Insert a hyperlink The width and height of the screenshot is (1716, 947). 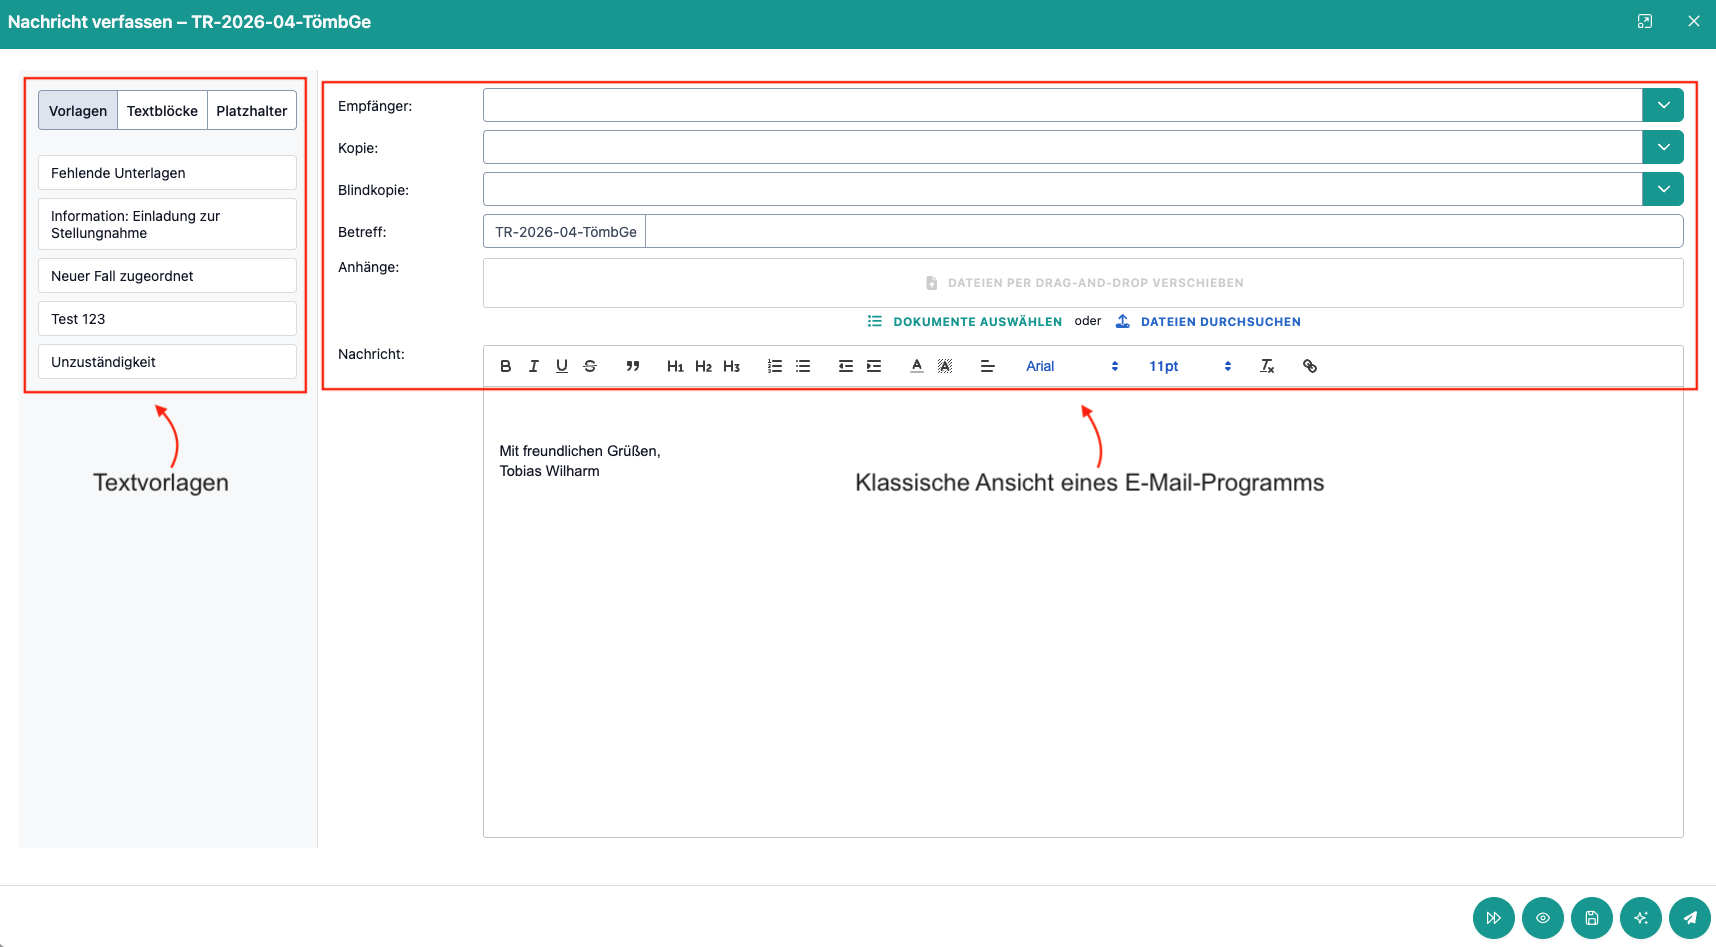(1310, 366)
